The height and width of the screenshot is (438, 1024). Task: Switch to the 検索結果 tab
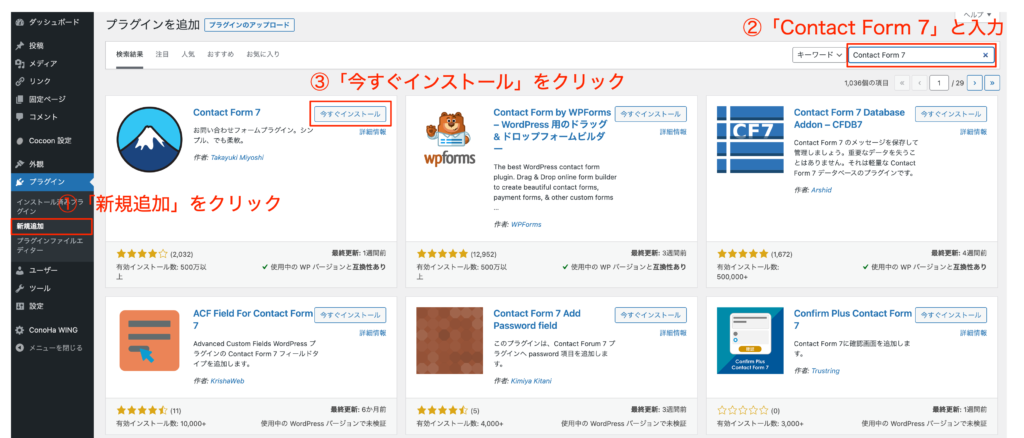coord(129,54)
